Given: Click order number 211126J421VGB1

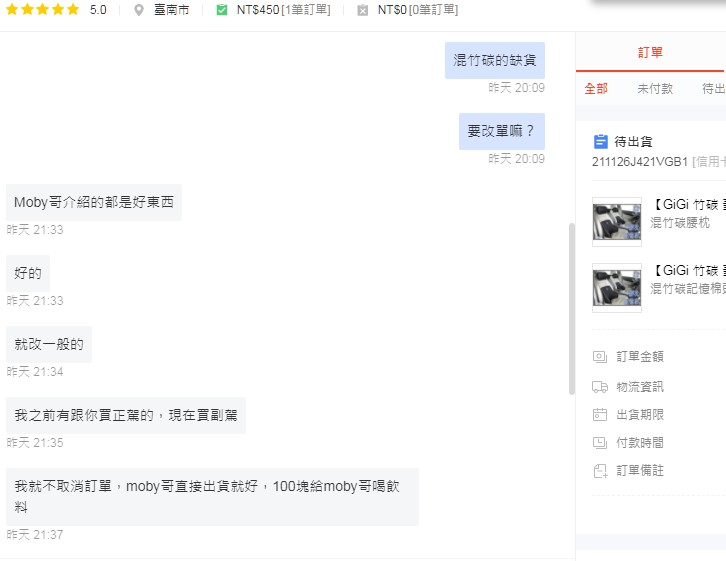Looking at the screenshot, I should pos(640,161).
